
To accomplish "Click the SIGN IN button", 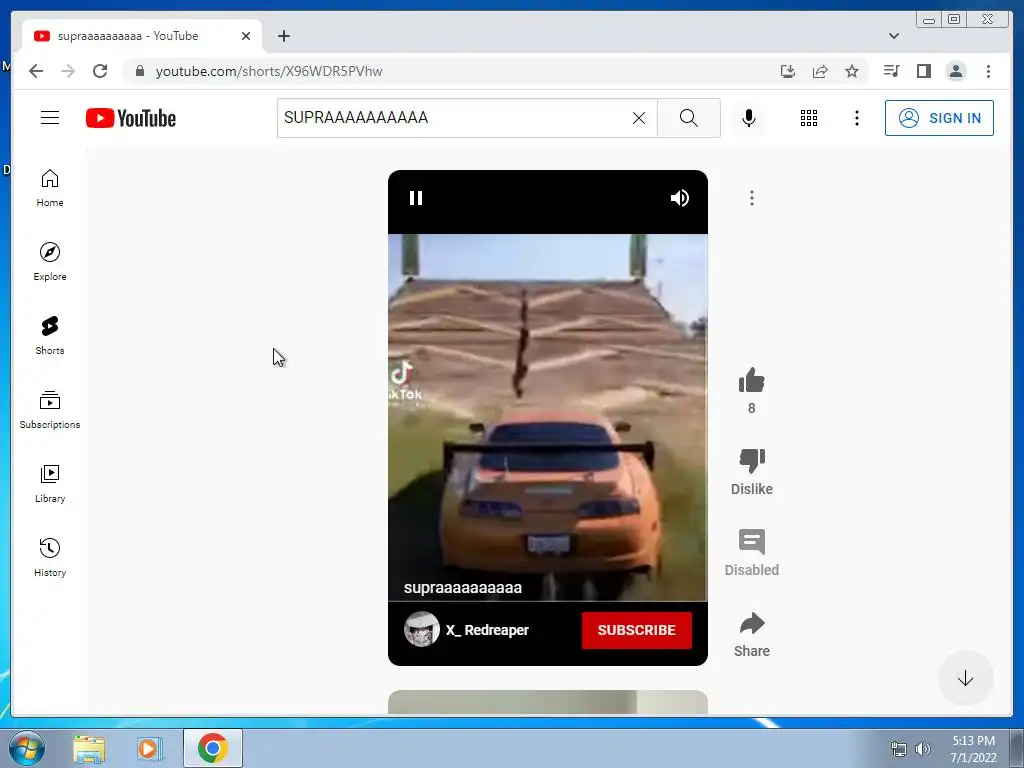I will (x=939, y=118).
